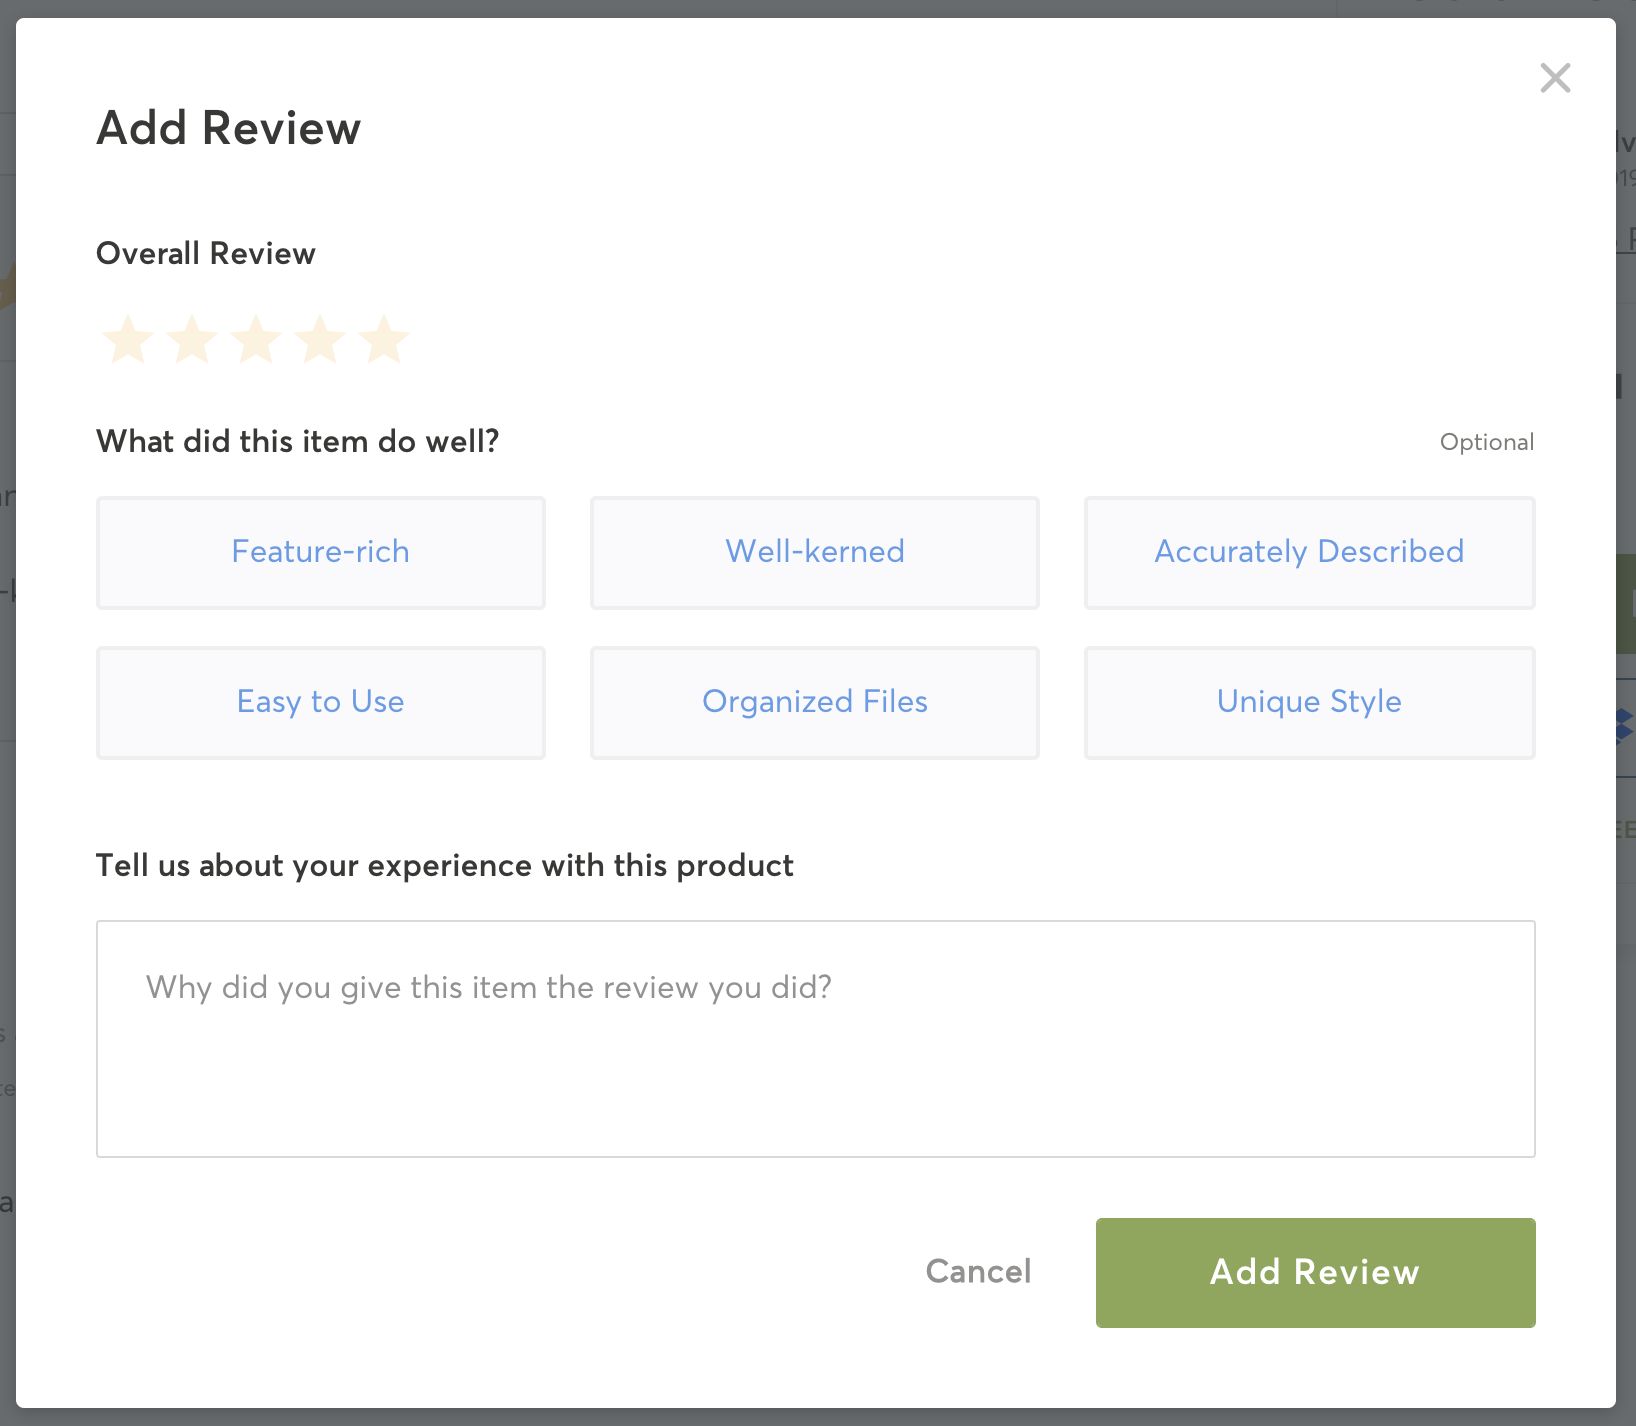
Task: Choose the fourth rating star
Action: (x=320, y=339)
